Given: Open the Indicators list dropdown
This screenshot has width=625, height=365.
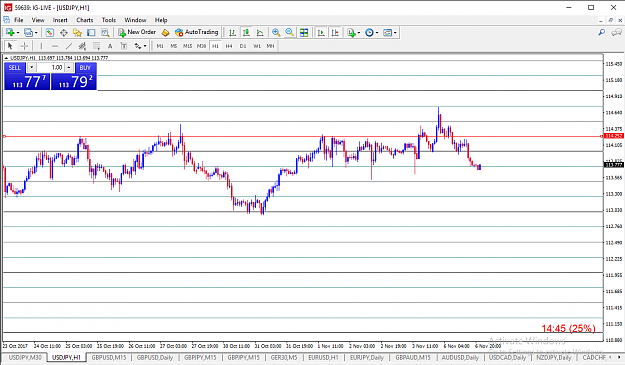Looking at the screenshot, I should click(353, 33).
